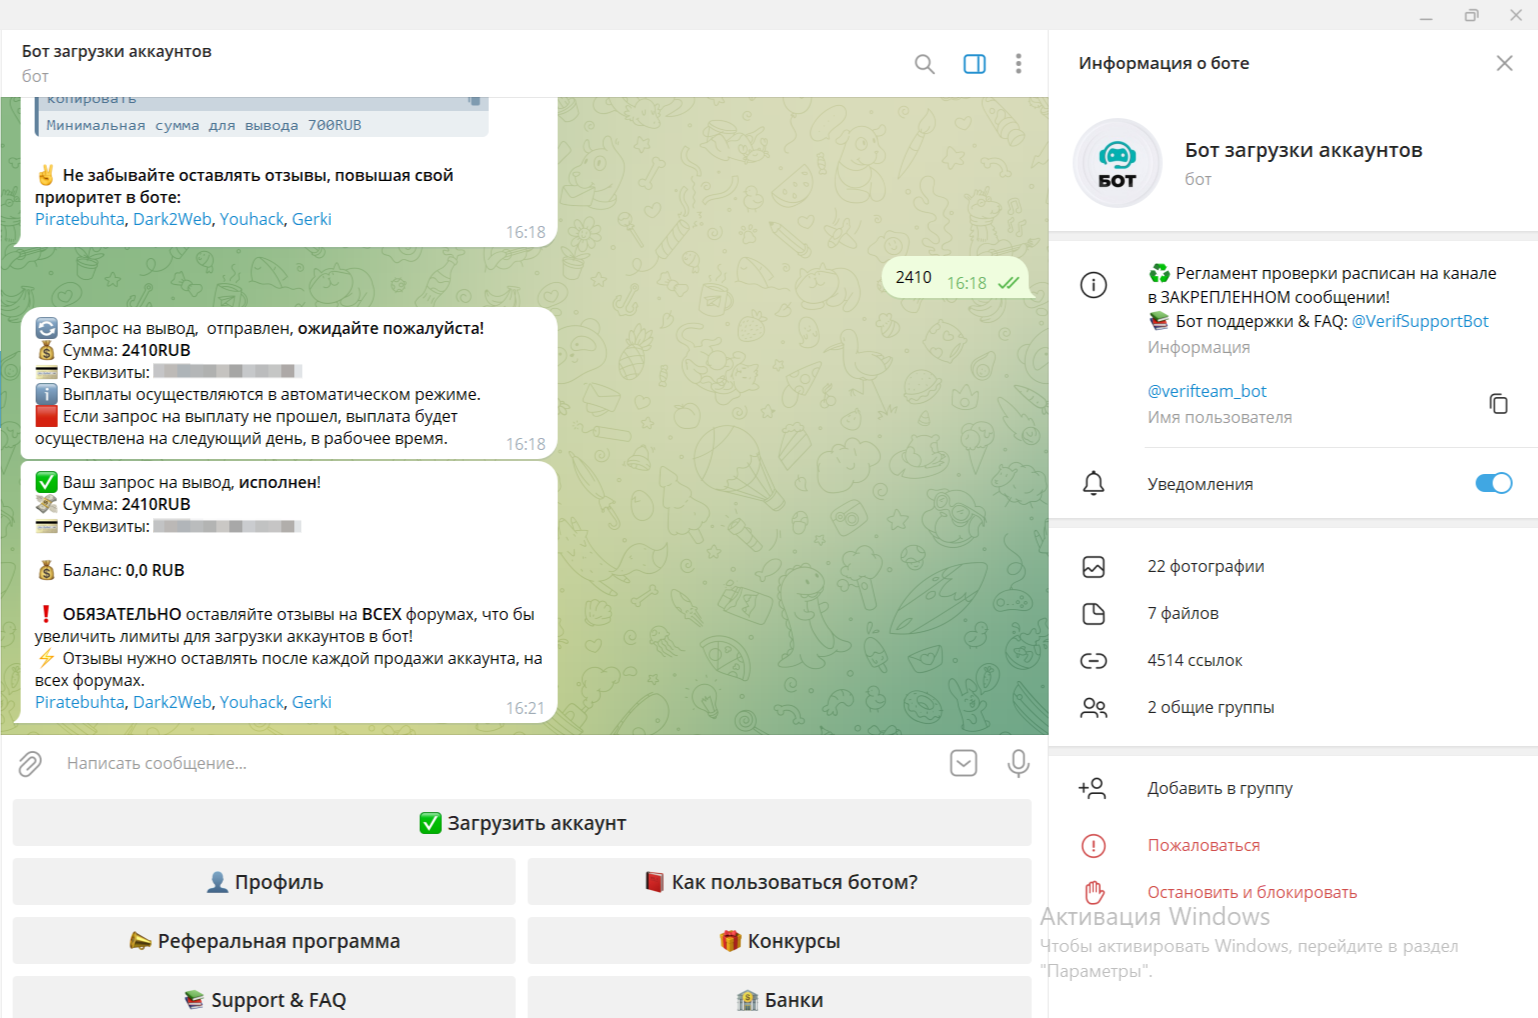Collapse the bot keyboard toggle icon
Screen dimensions: 1538x1018
[x=963, y=763]
